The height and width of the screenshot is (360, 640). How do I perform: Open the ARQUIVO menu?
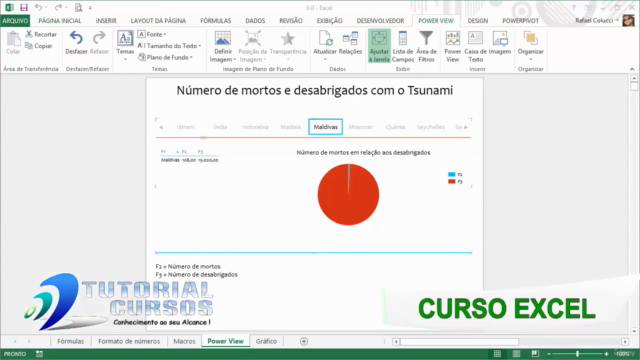point(15,20)
